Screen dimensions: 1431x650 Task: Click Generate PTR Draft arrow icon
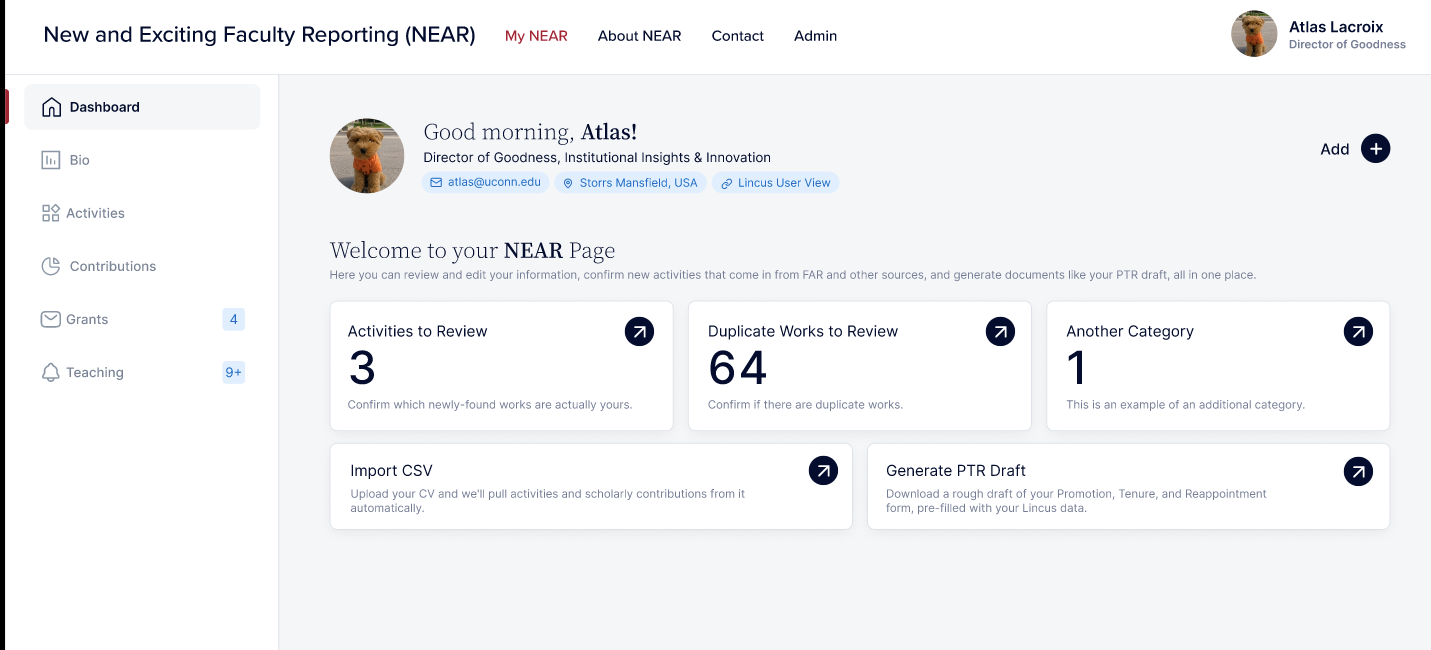coord(1358,471)
